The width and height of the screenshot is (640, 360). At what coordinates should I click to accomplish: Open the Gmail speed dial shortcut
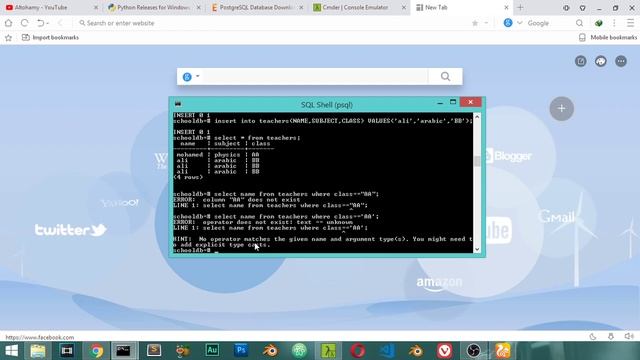(556, 216)
